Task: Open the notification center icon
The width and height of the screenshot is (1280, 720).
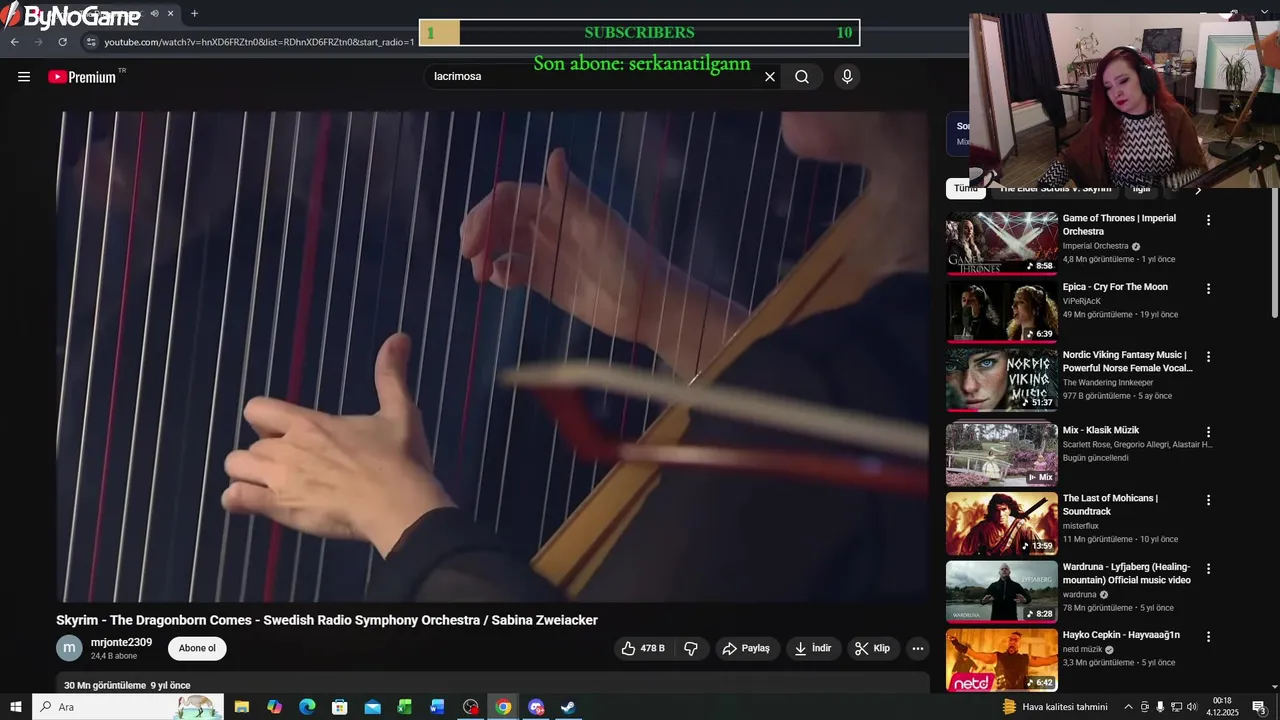Action: pyautogui.click(x=1260, y=707)
